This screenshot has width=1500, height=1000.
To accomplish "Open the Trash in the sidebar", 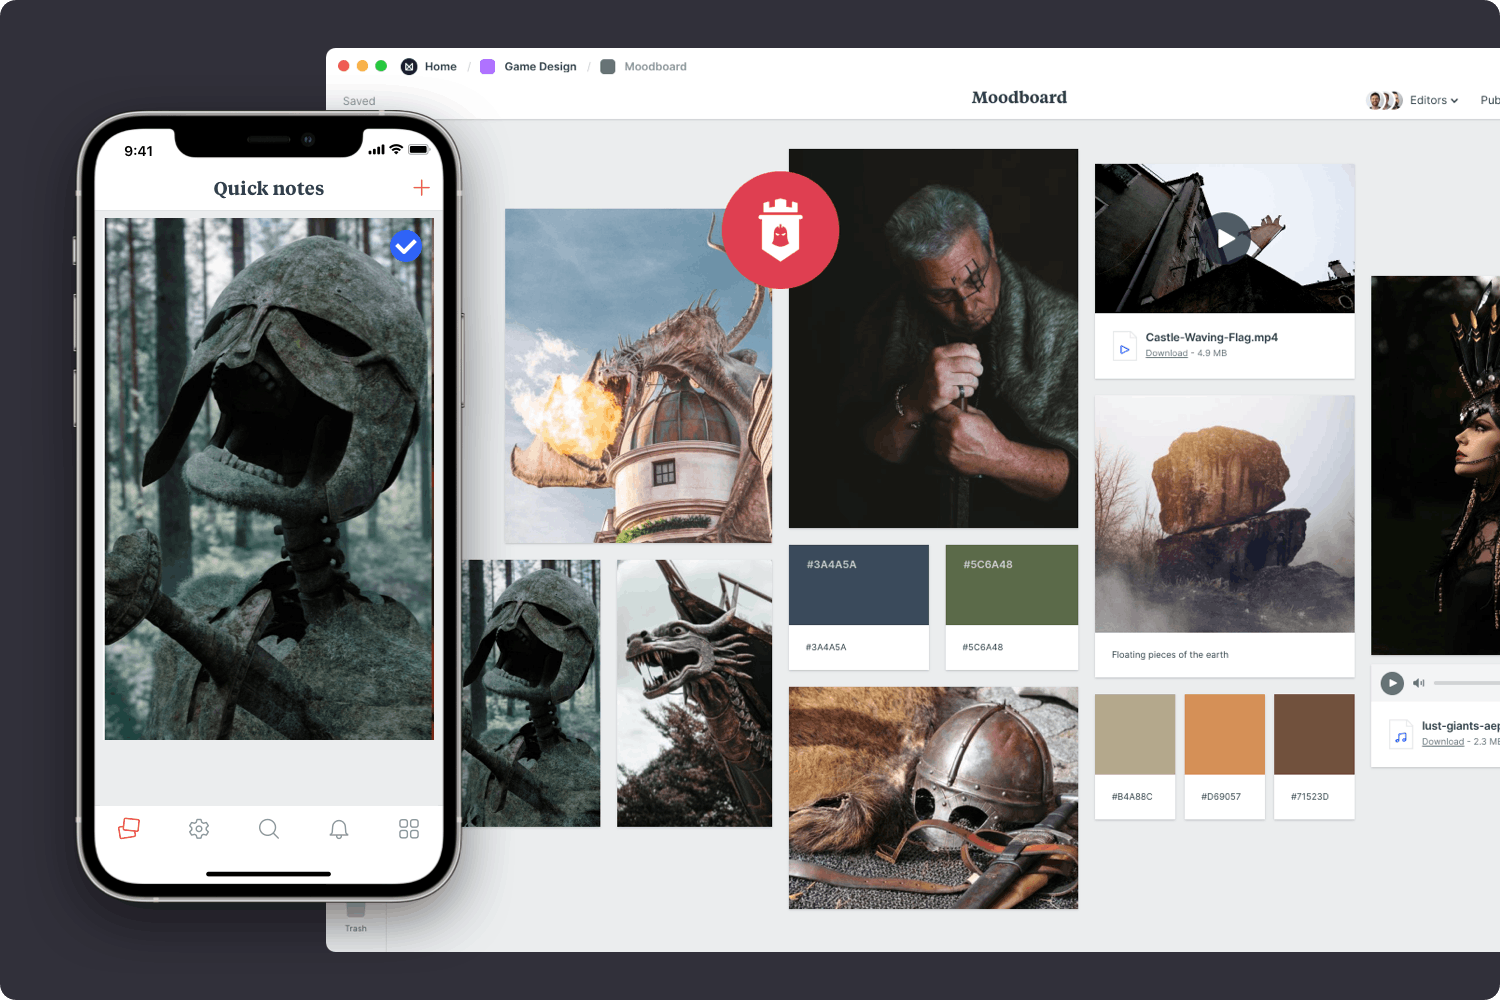I will pos(356,918).
